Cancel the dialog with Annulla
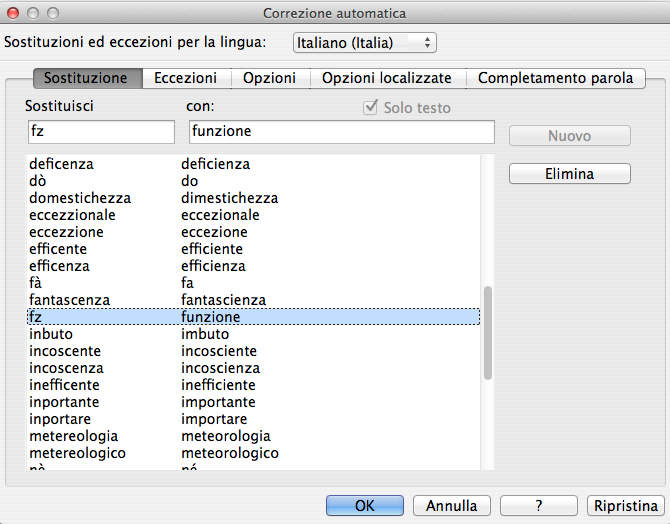 (x=451, y=506)
